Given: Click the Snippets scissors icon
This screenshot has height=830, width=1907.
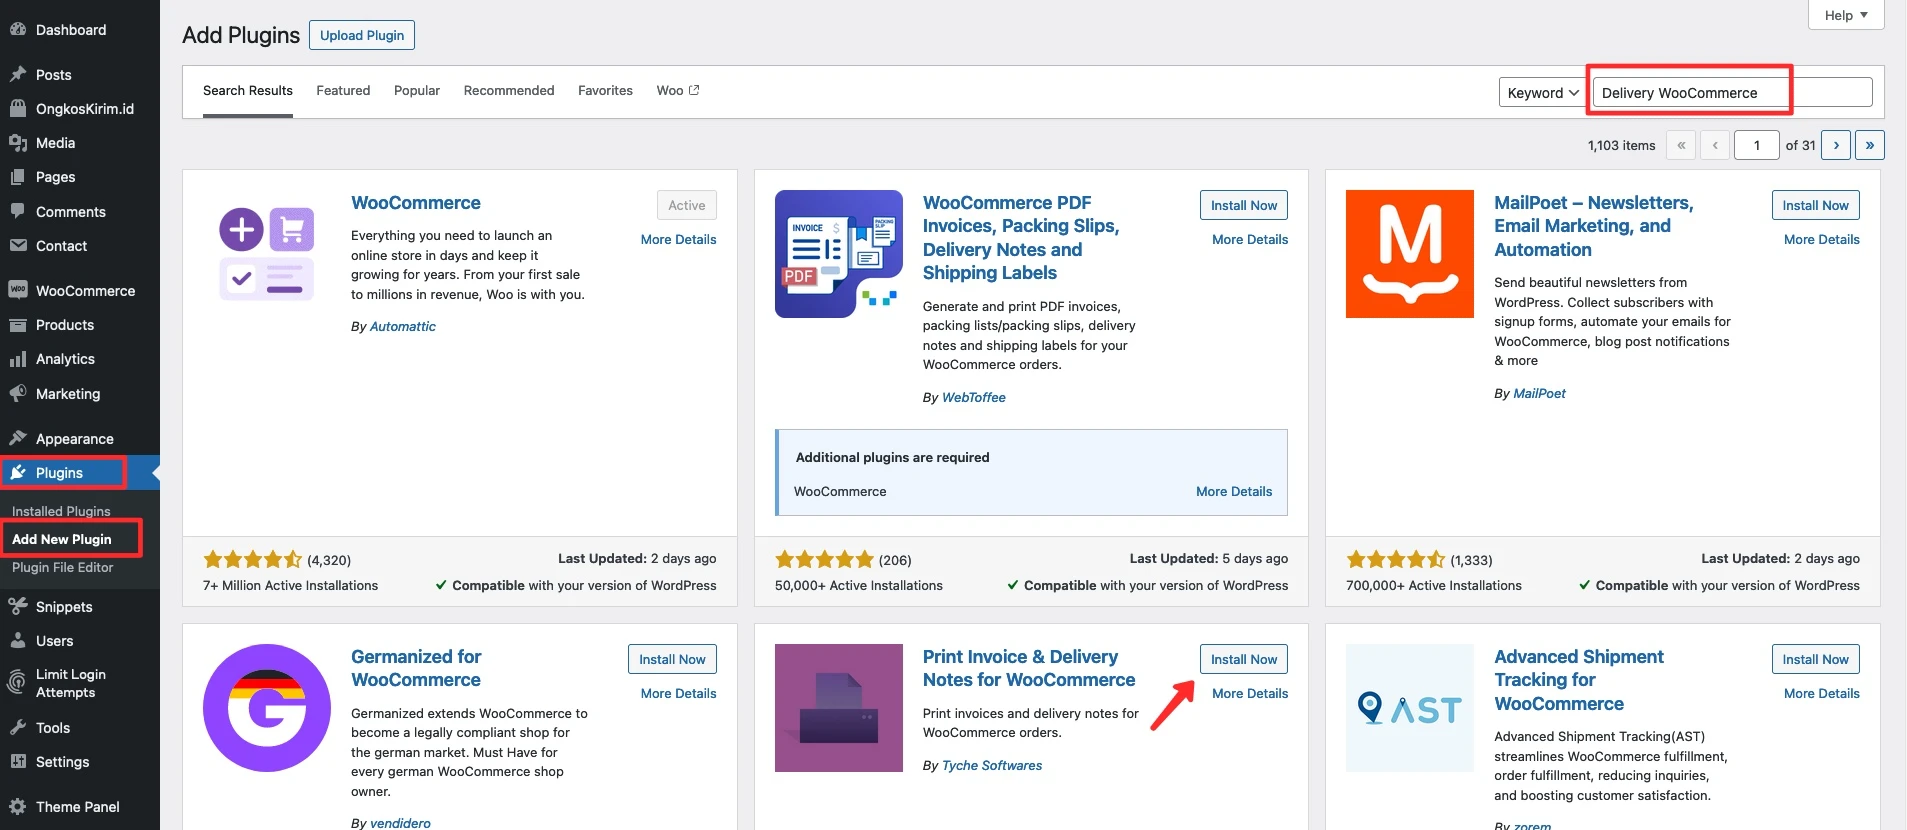Looking at the screenshot, I should (18, 606).
